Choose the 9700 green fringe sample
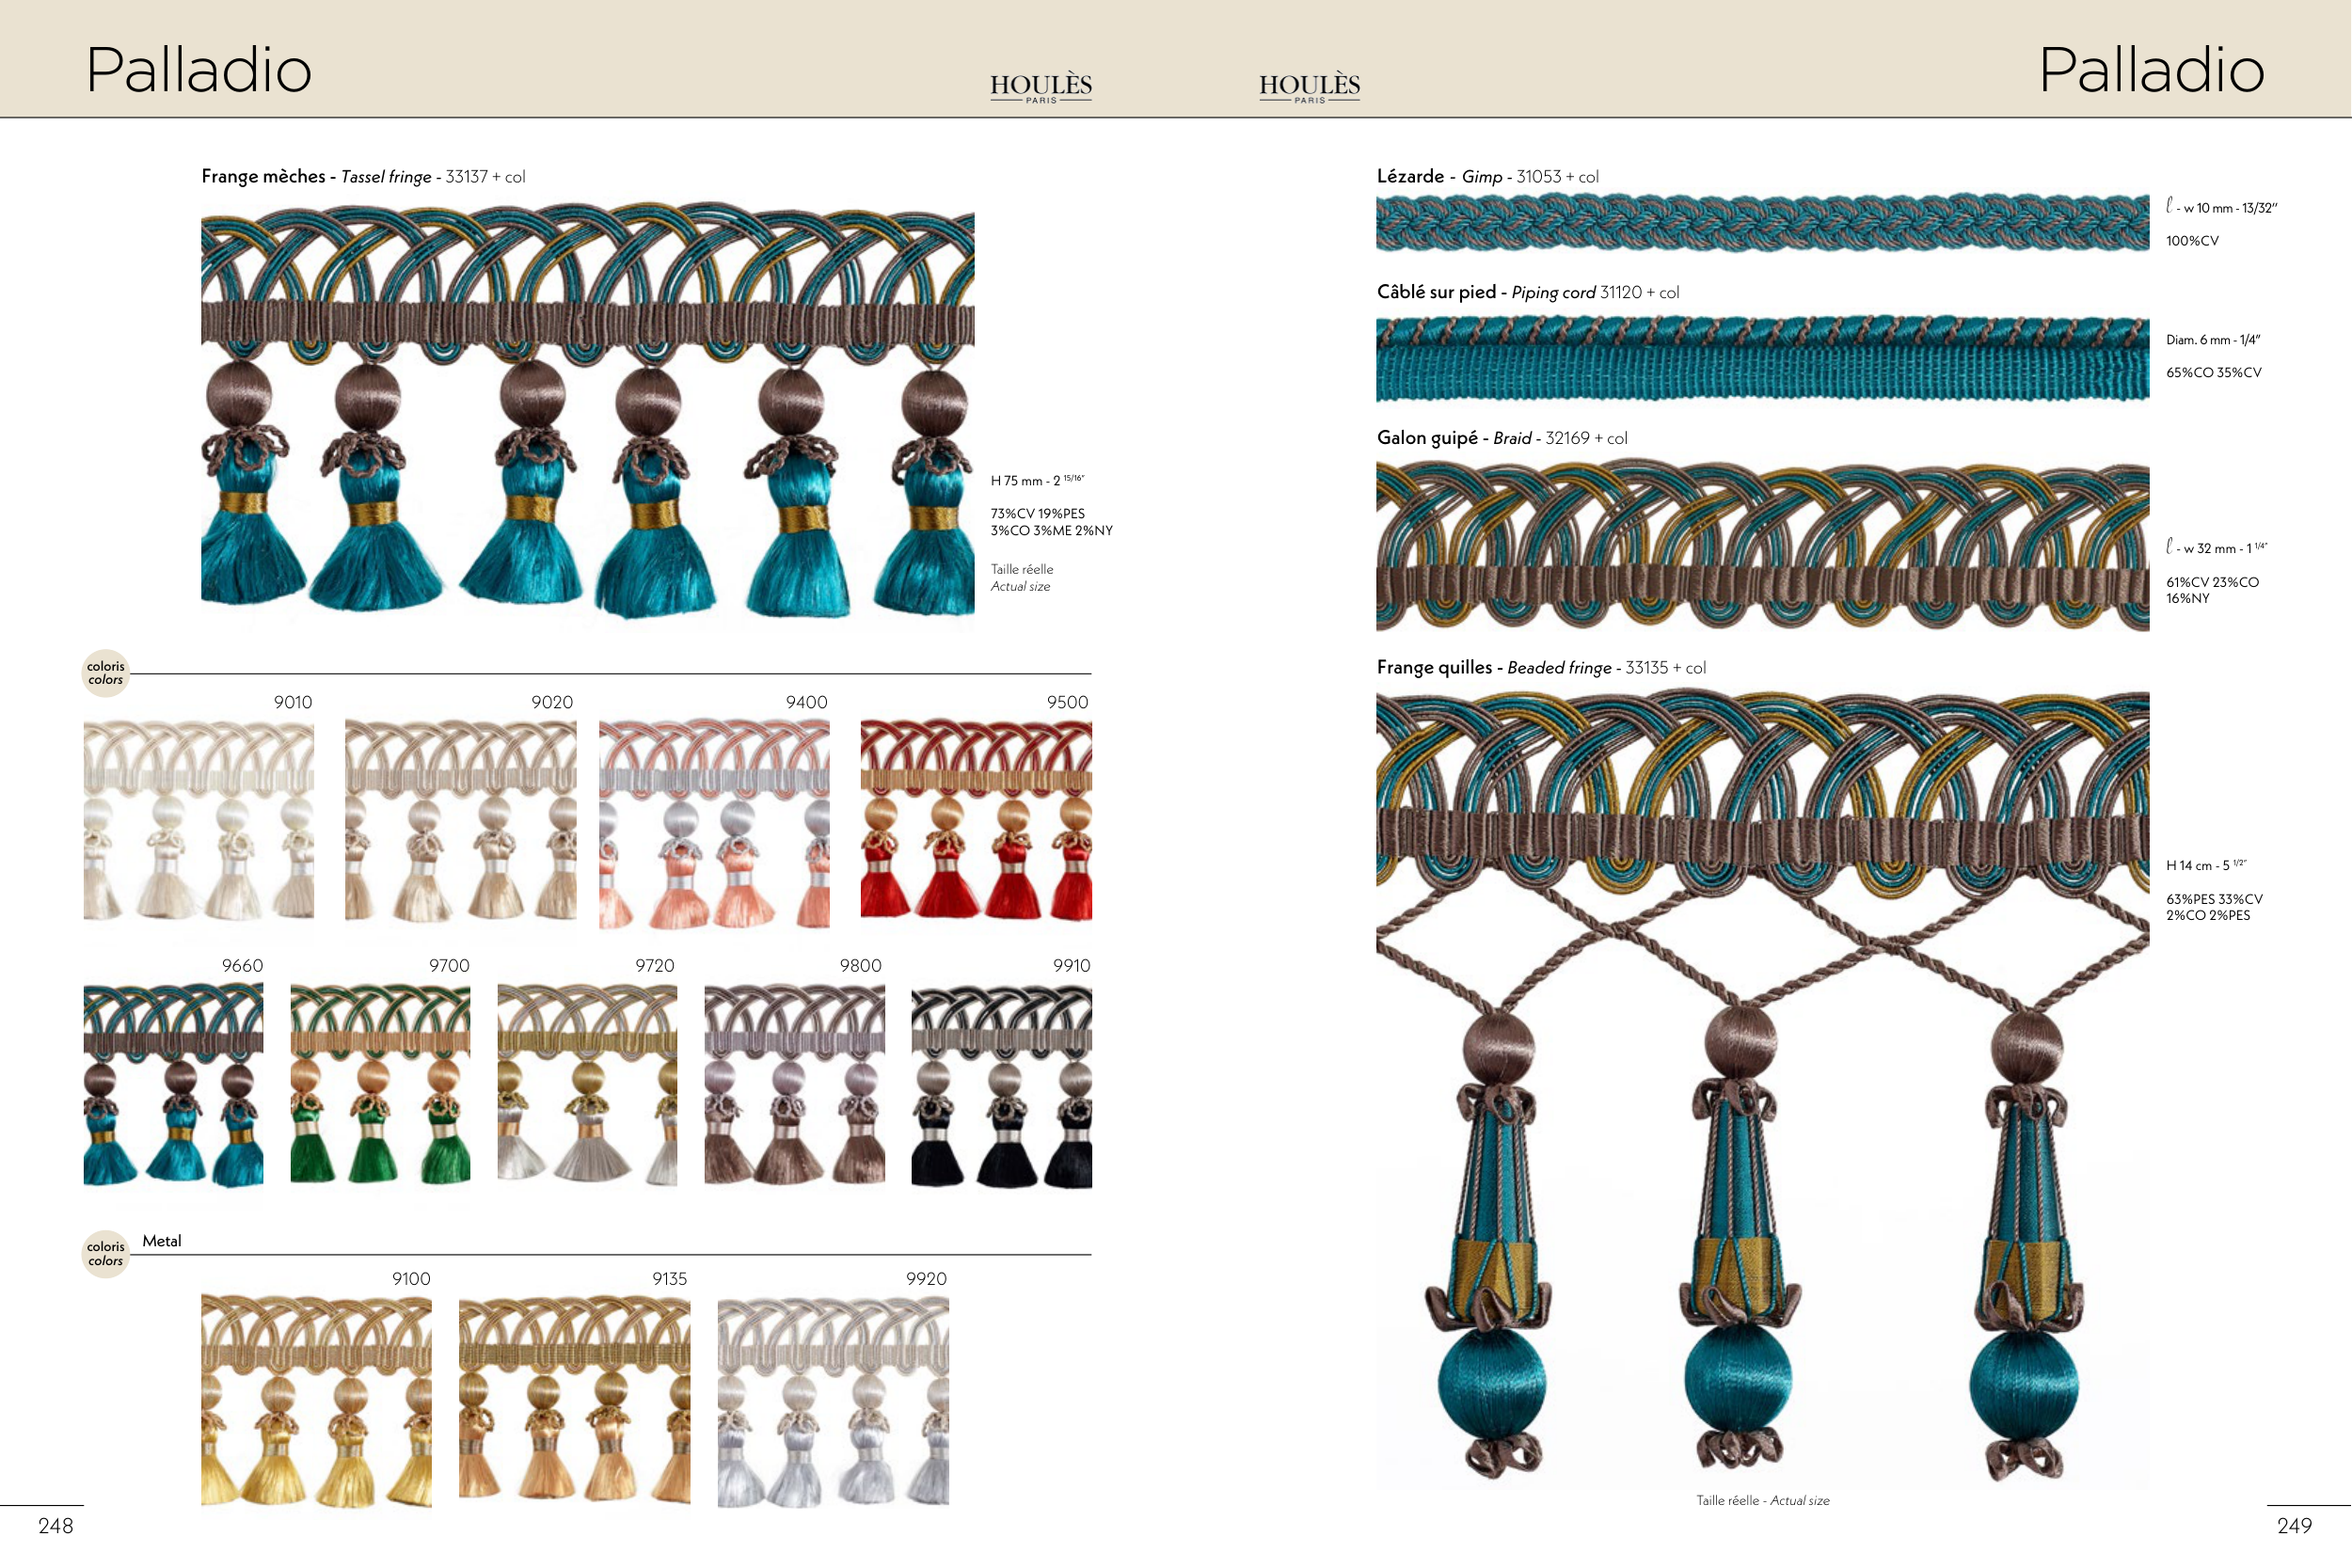 [380, 1085]
